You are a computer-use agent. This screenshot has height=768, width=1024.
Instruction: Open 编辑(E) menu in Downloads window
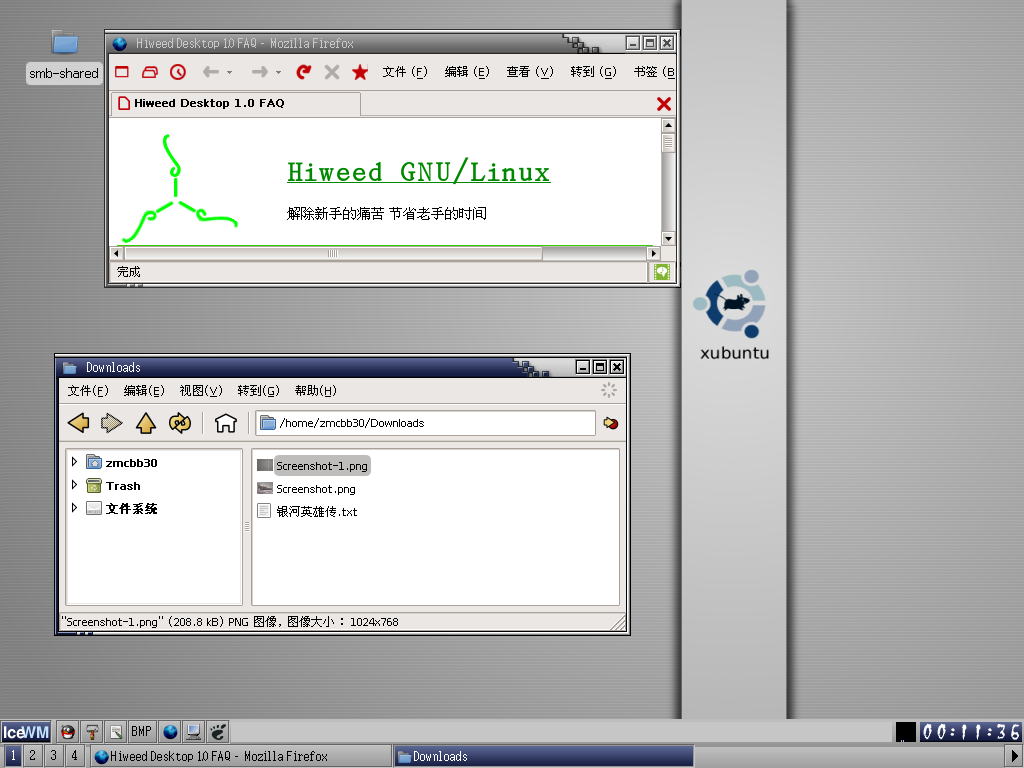(x=144, y=391)
